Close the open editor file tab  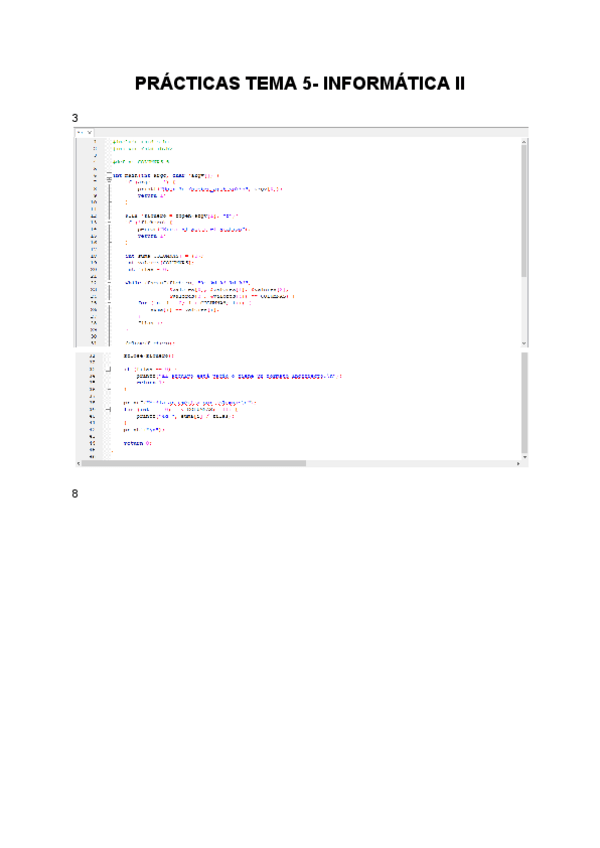pos(88,132)
